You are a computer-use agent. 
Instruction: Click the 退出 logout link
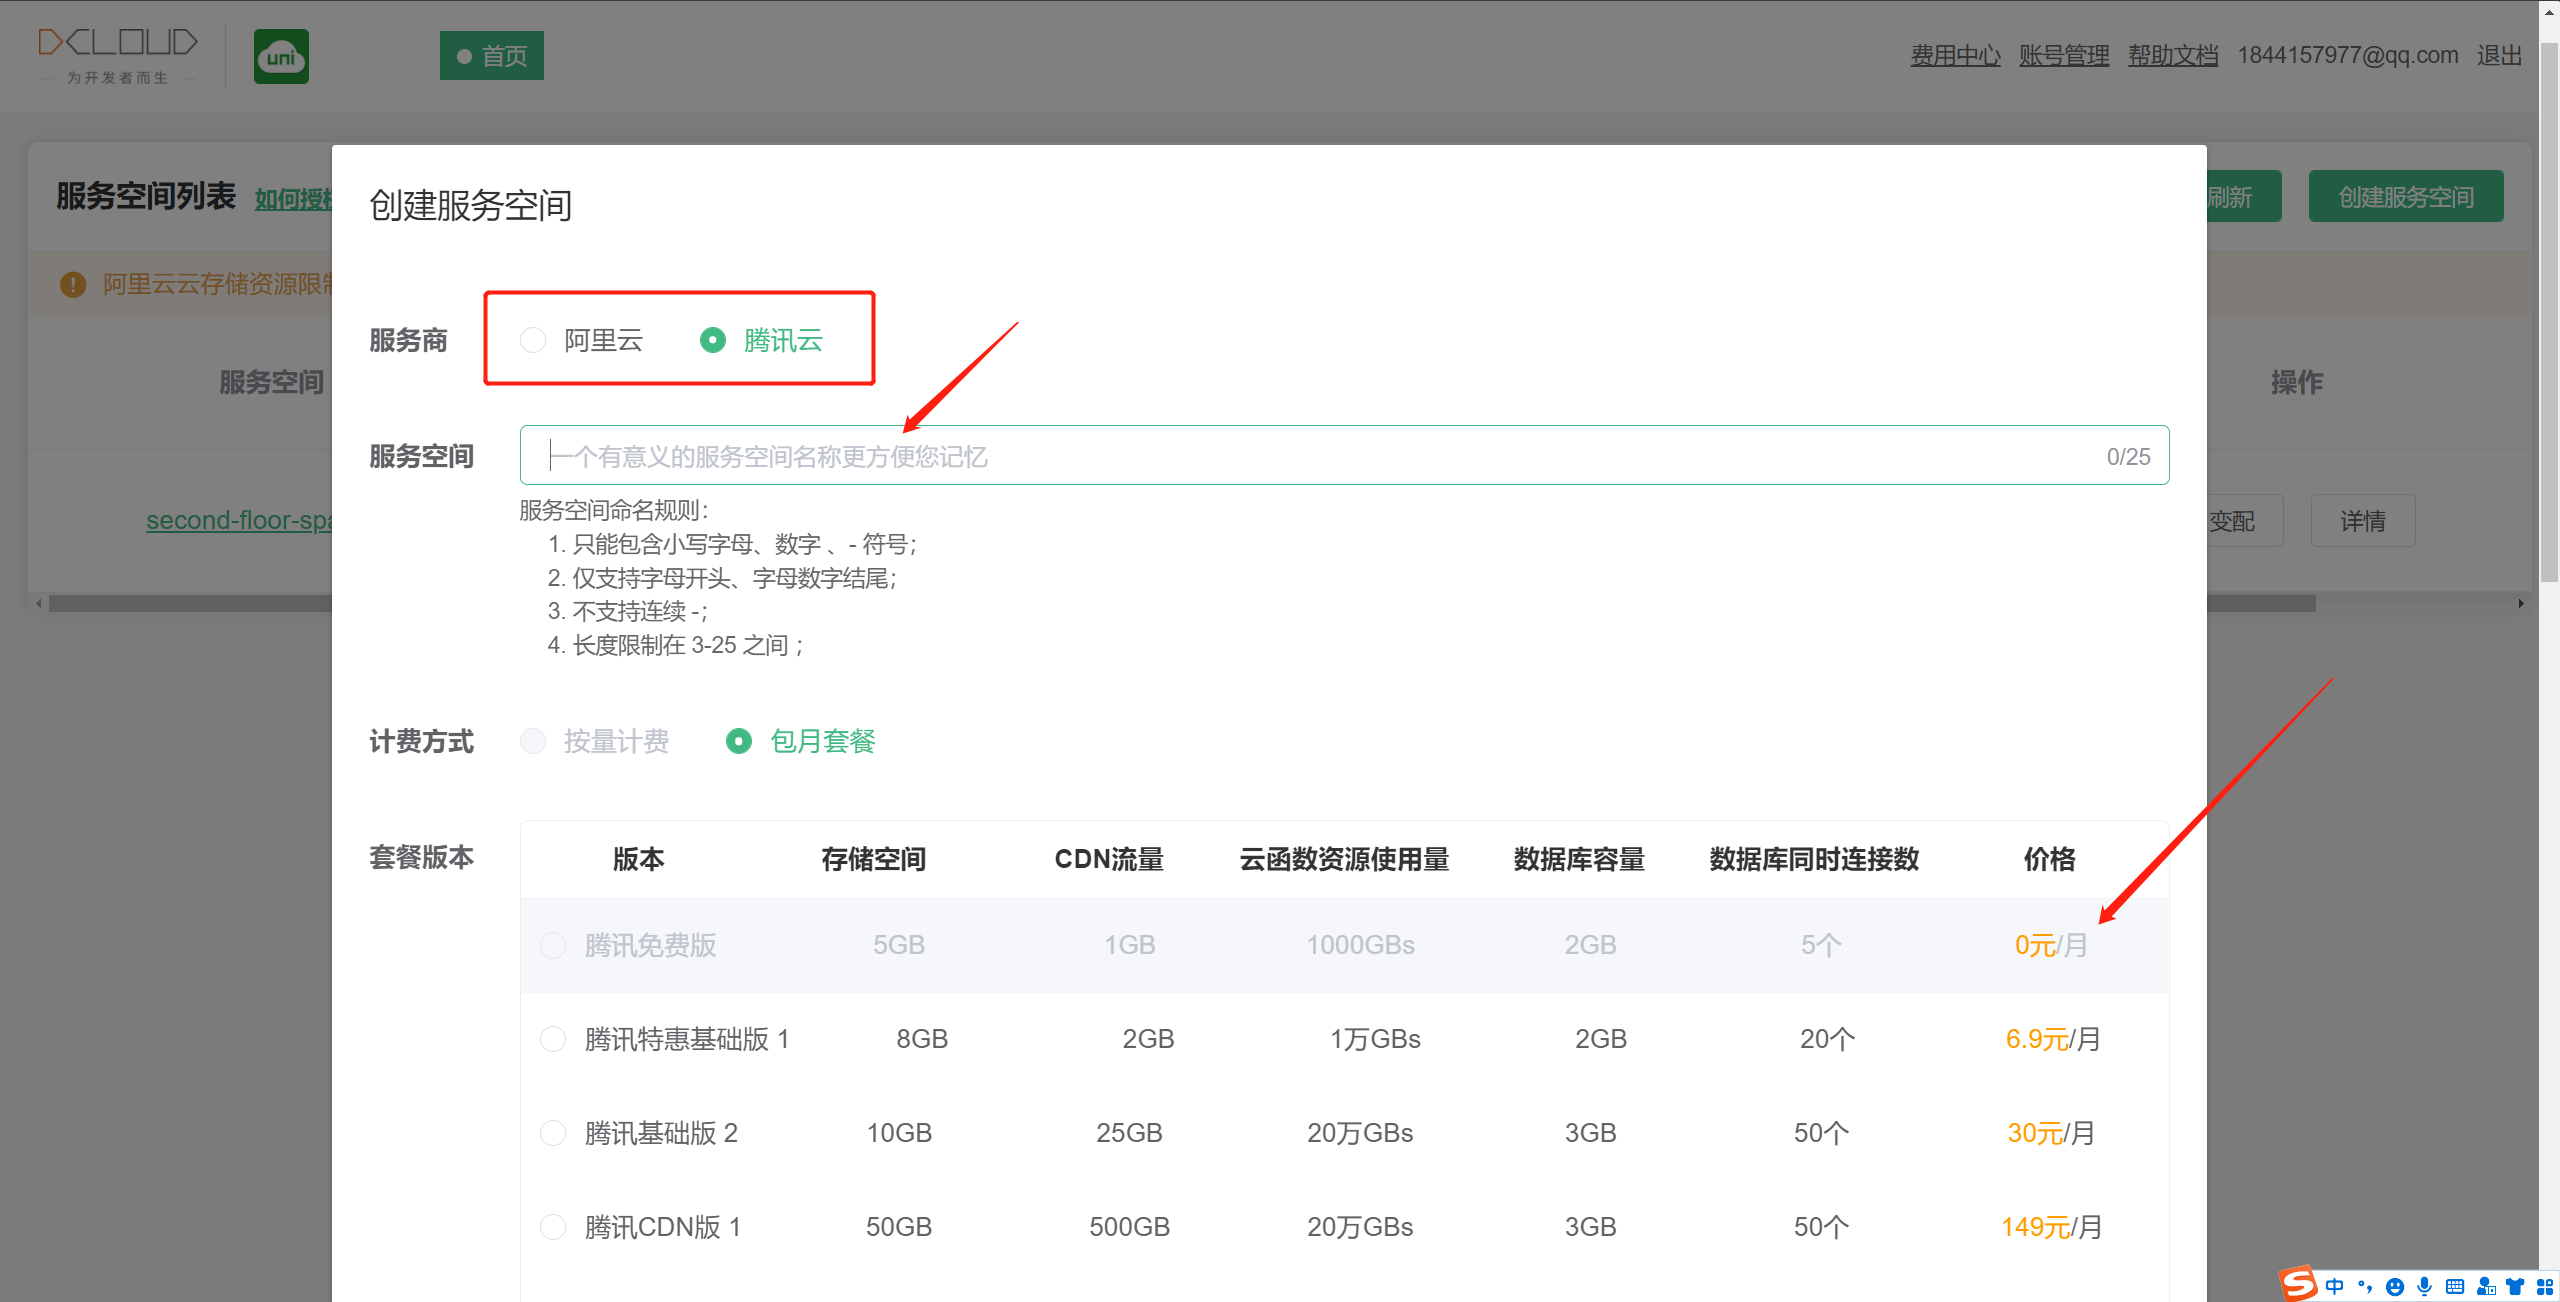[2499, 55]
